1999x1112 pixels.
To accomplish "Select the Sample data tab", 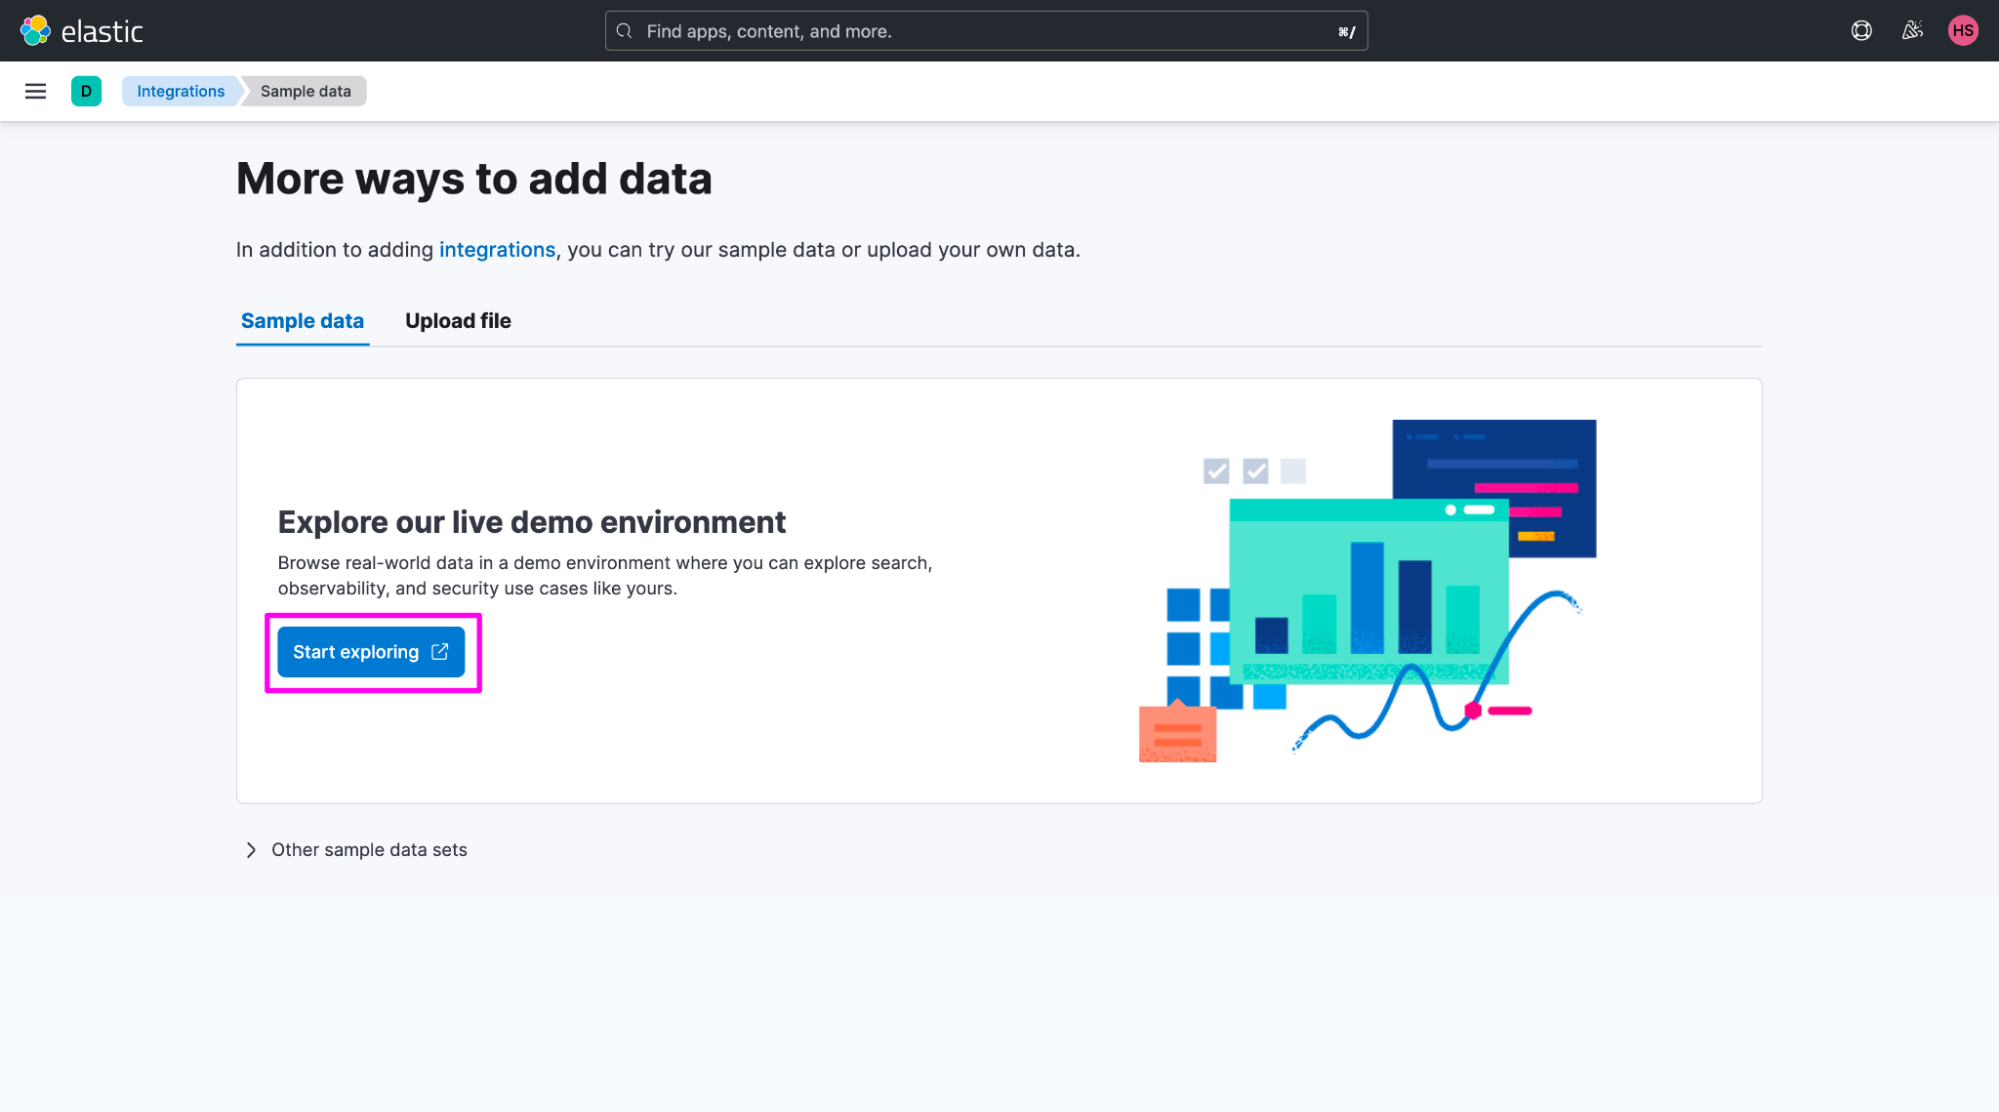I will (x=303, y=320).
